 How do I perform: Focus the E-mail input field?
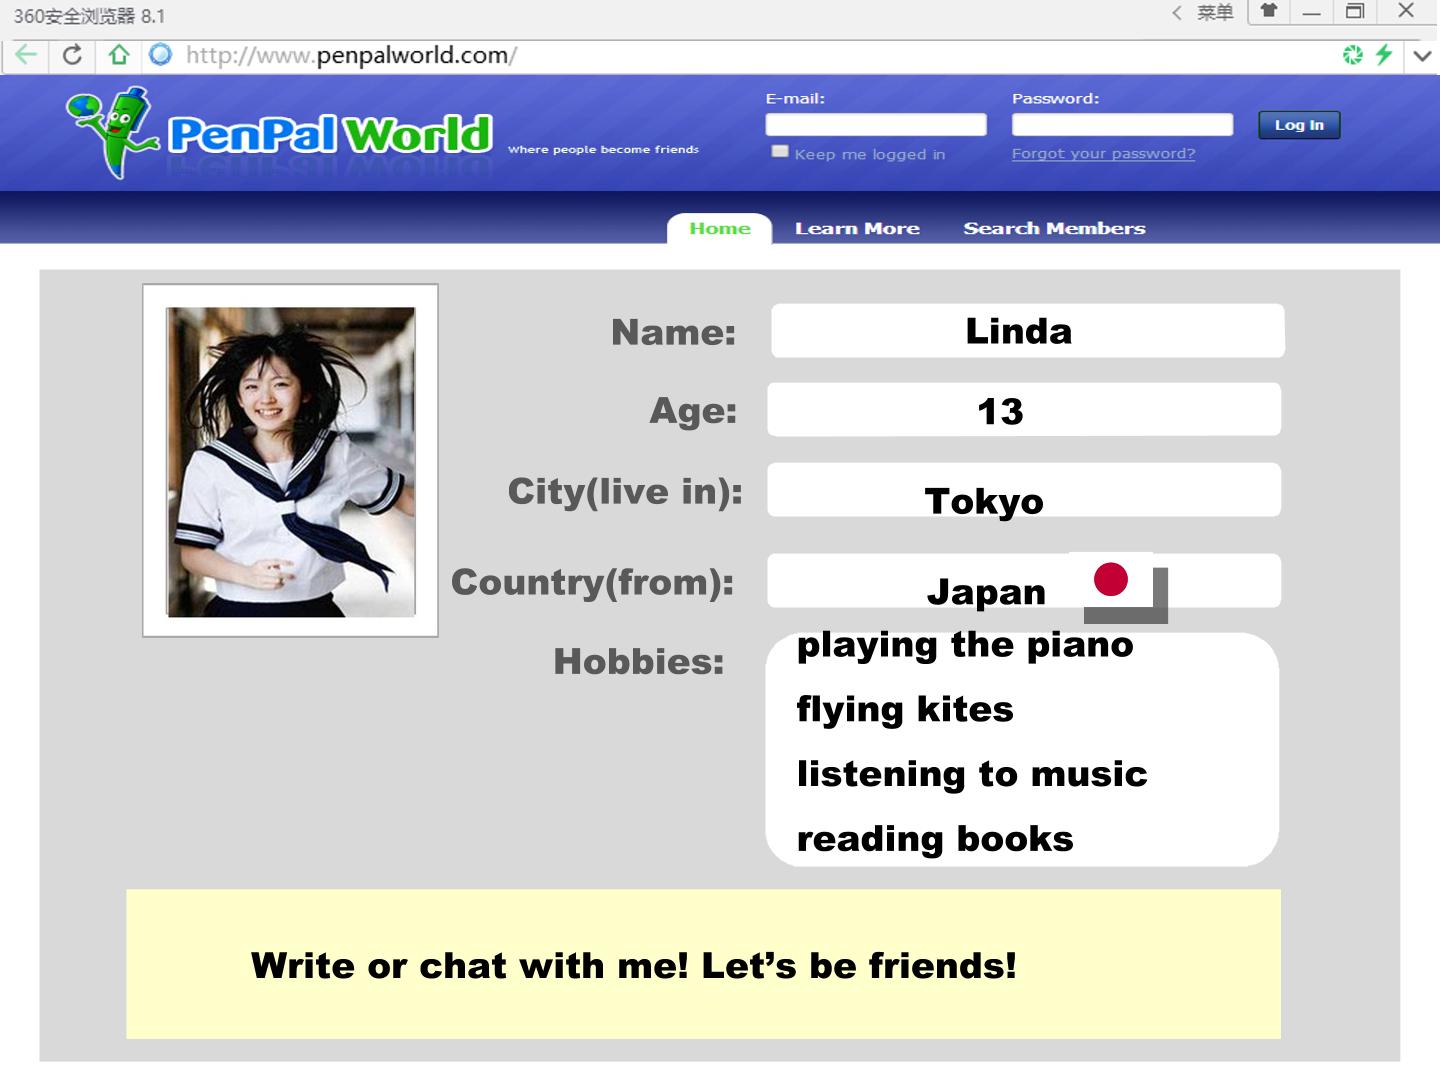click(876, 124)
